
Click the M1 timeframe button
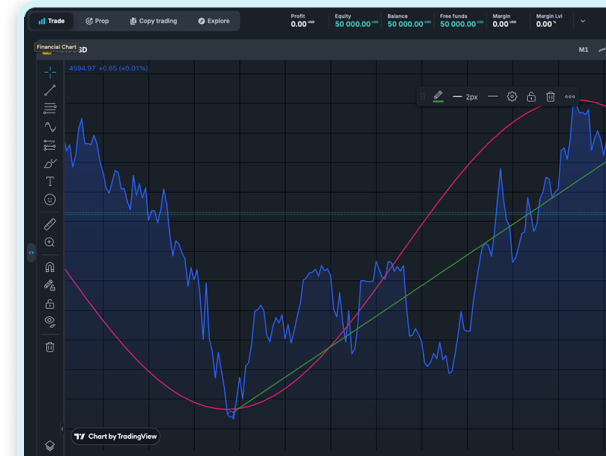583,49
